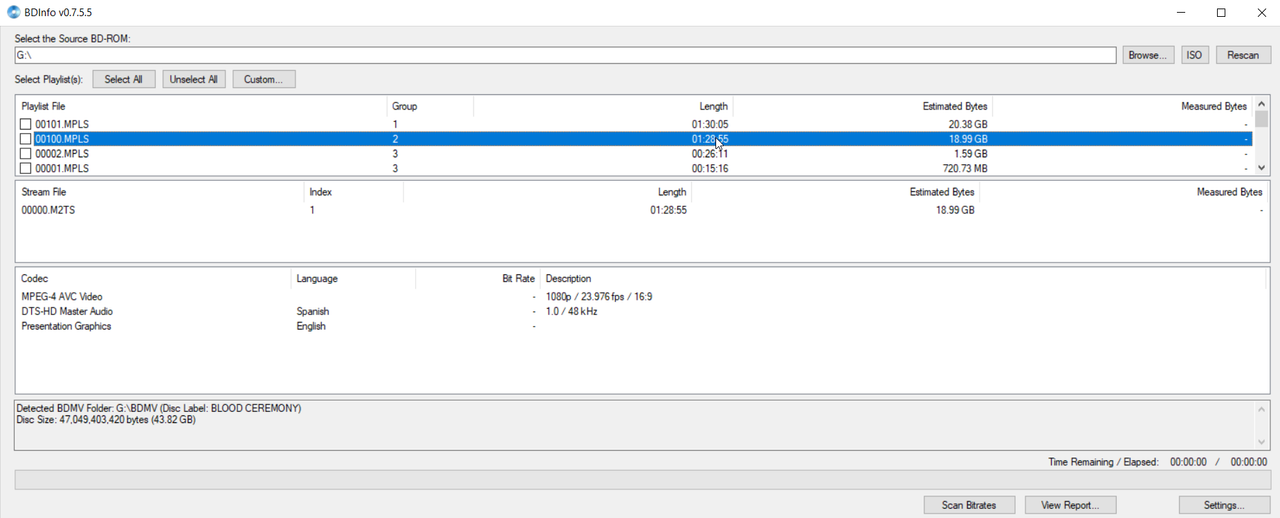Viewport: 1280px width, 518px height.
Task: Click Unselect All playlists button
Action: (194, 79)
